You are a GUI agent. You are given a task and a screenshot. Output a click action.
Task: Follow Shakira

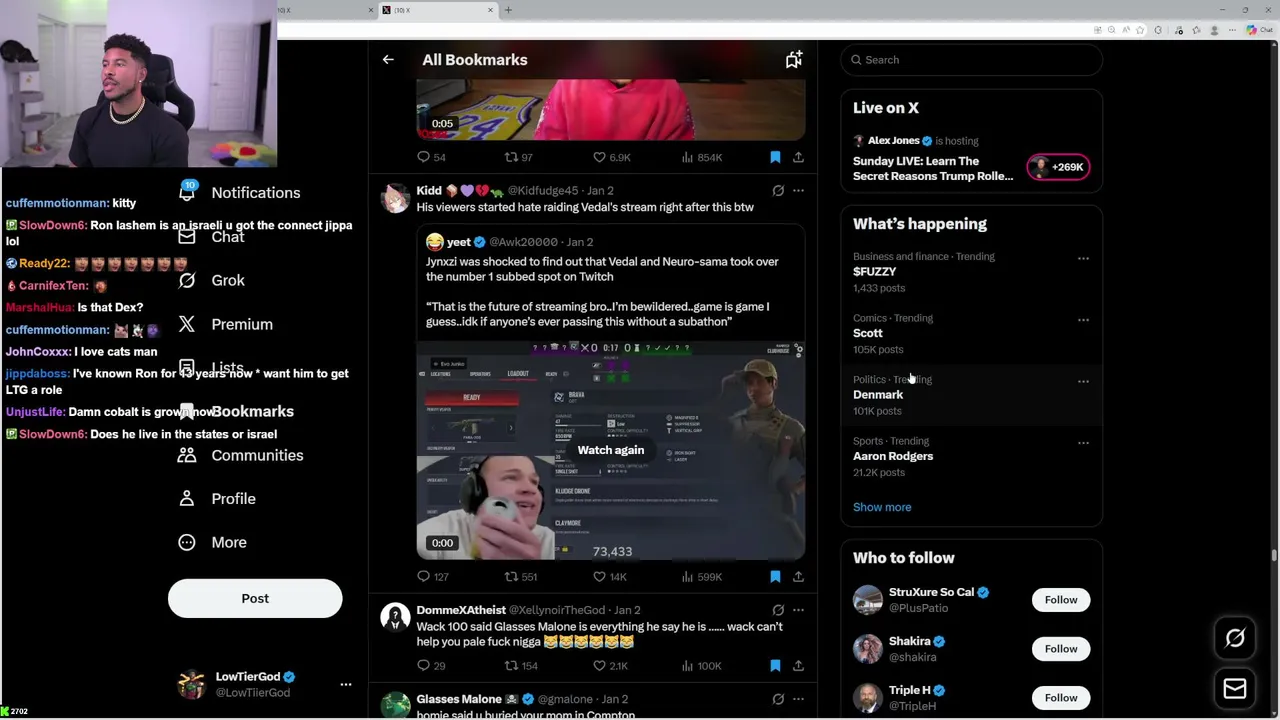pos(1061,649)
